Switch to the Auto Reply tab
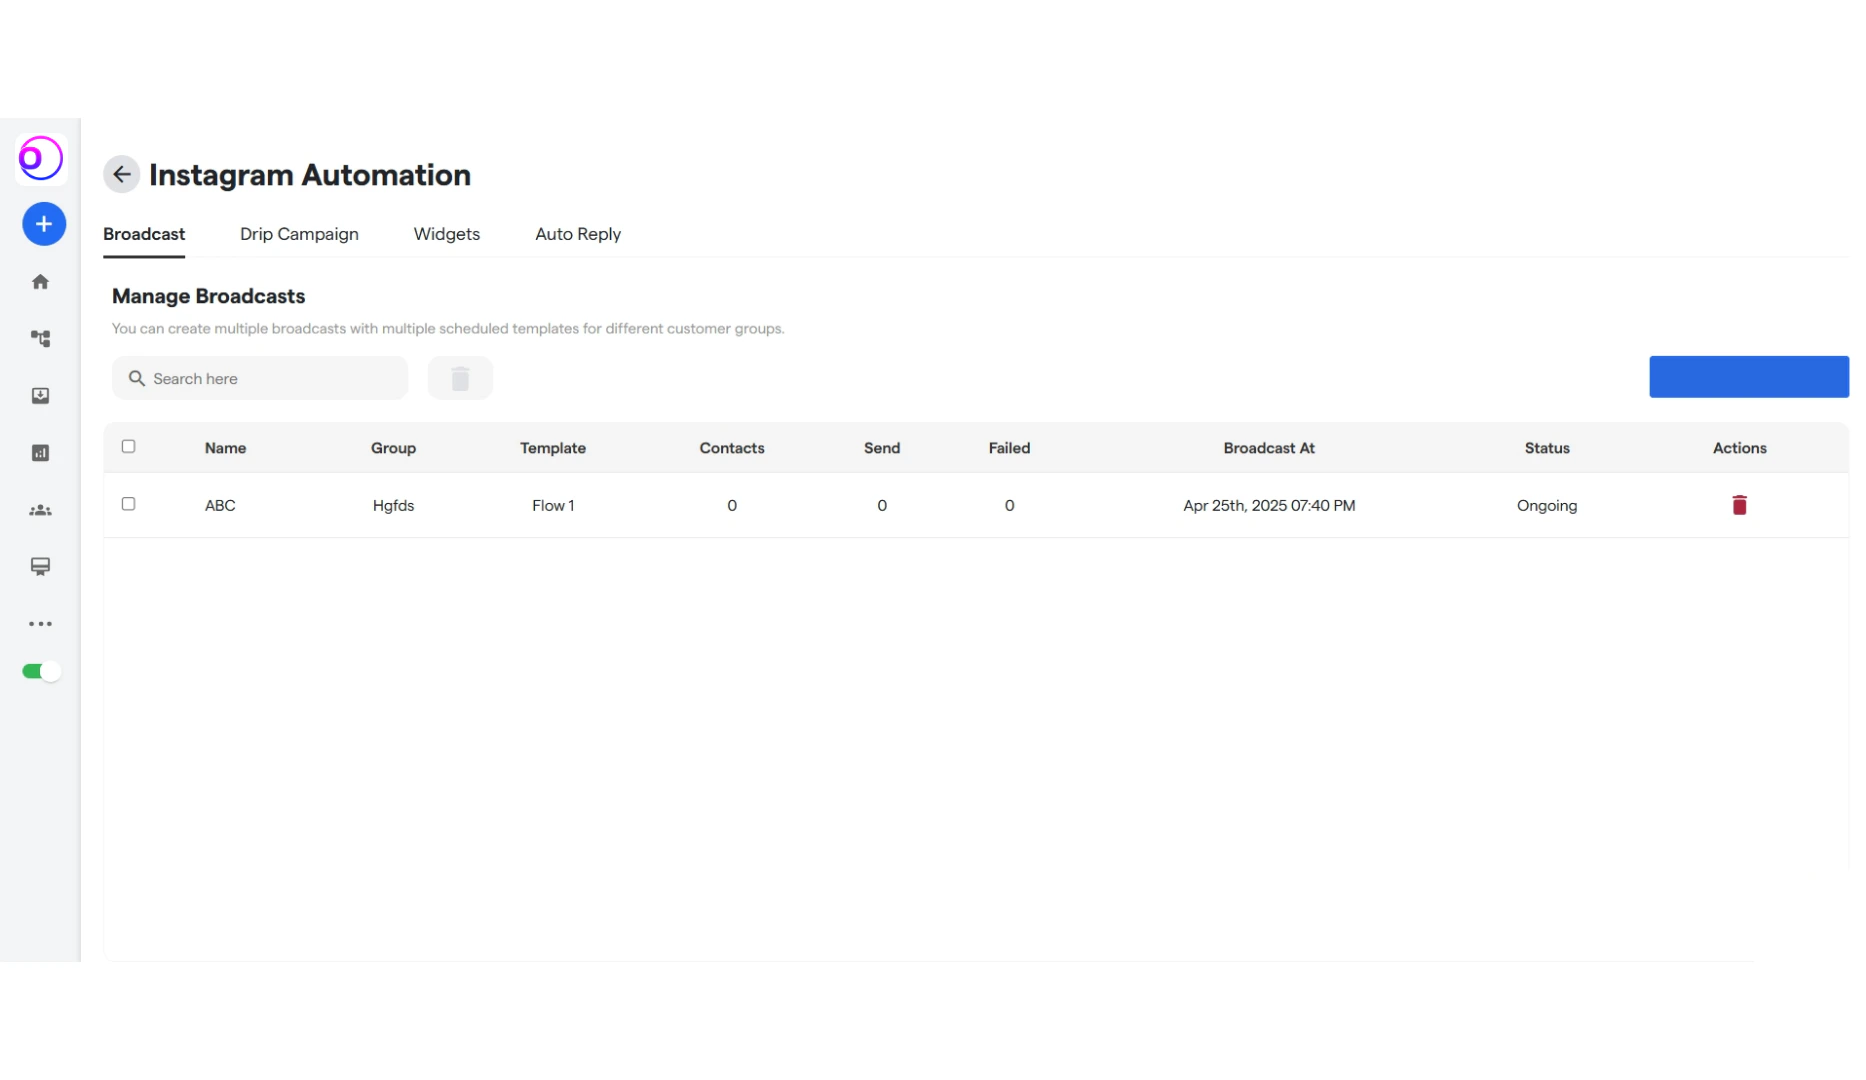The width and height of the screenshot is (1866, 1080). click(x=578, y=234)
